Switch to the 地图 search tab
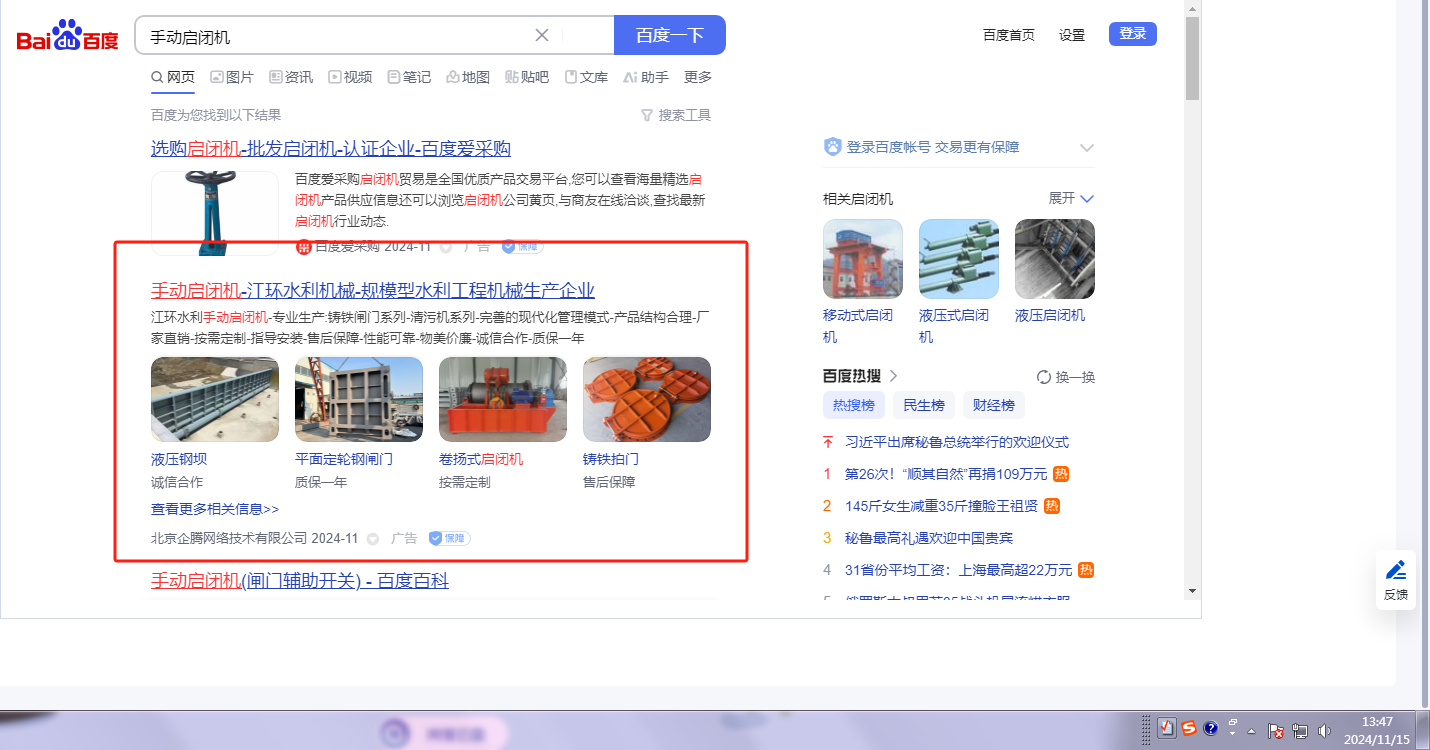 tap(468, 77)
